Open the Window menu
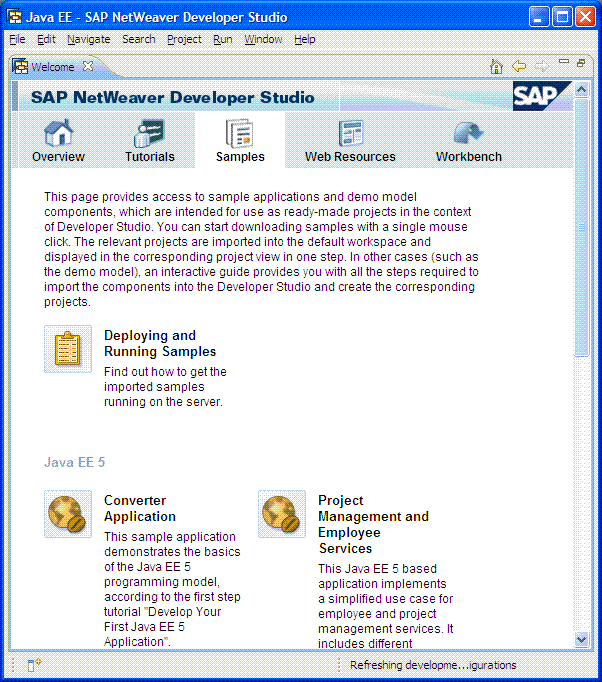This screenshot has height=682, width=602. [263, 39]
